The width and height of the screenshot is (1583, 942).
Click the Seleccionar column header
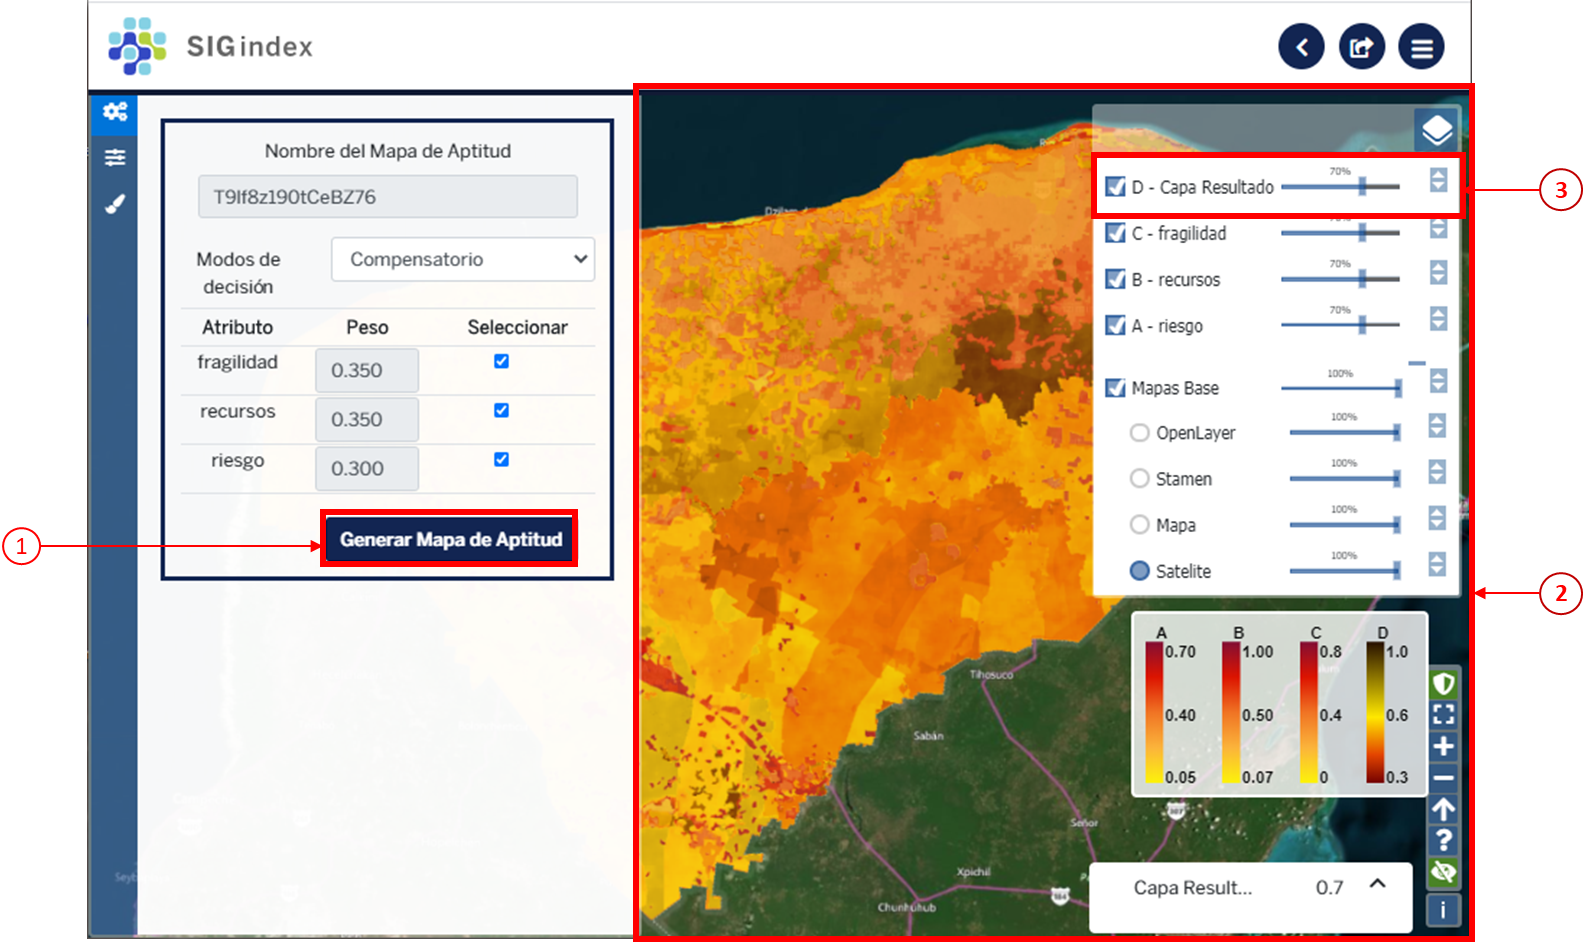(x=517, y=327)
